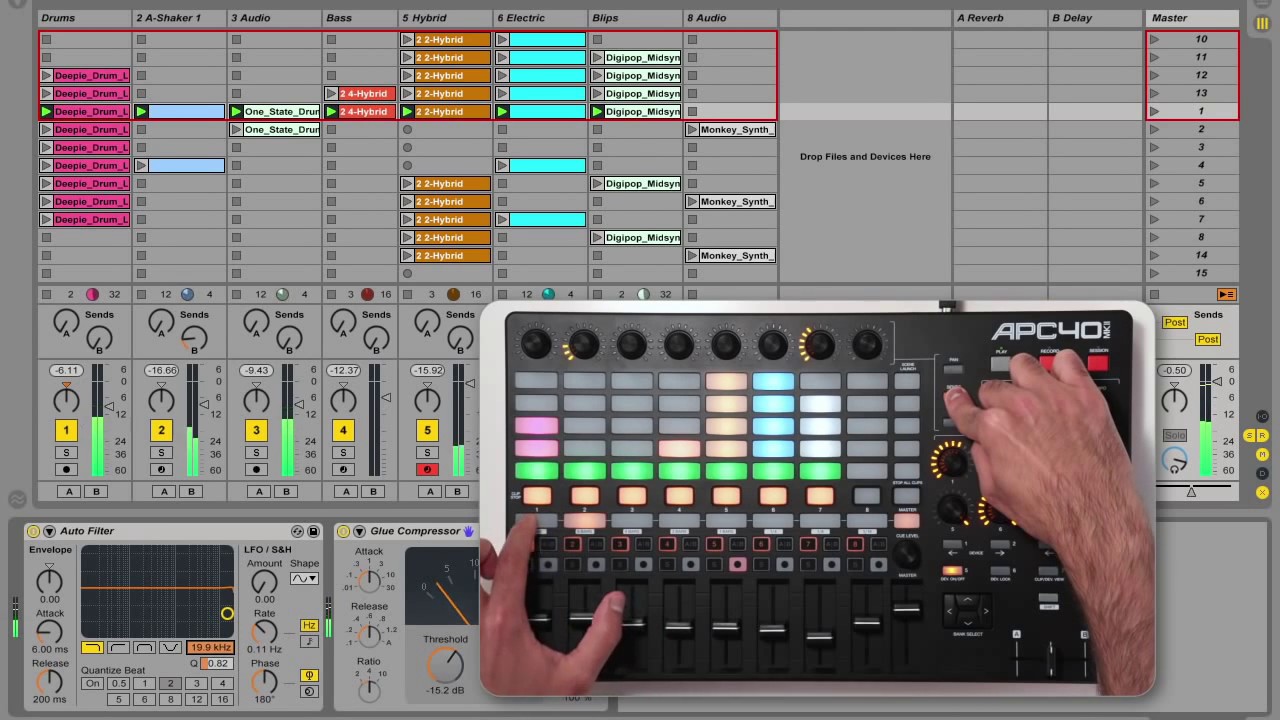Disarm the red record button on track 5
This screenshot has width=1280, height=720.
427,470
